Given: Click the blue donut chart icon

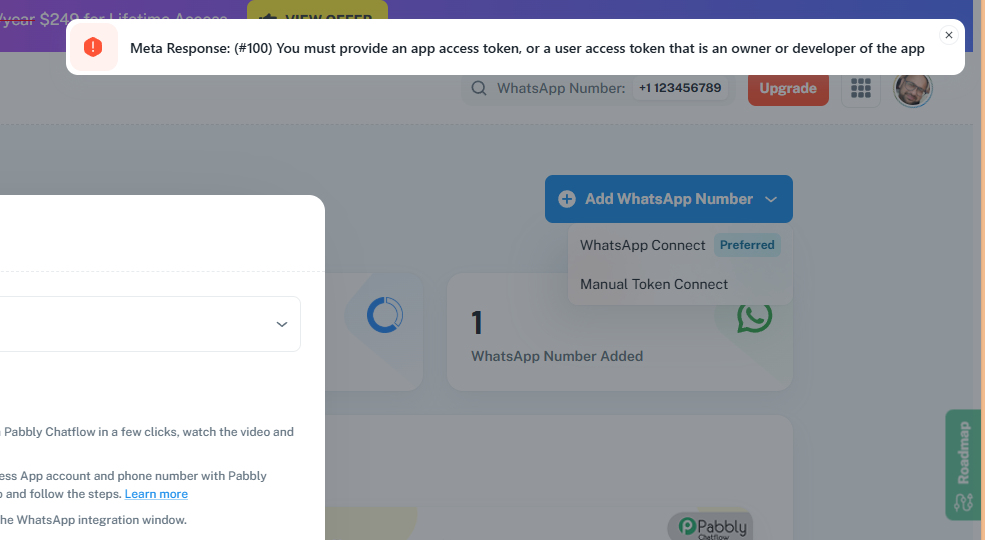Looking at the screenshot, I should click(385, 315).
